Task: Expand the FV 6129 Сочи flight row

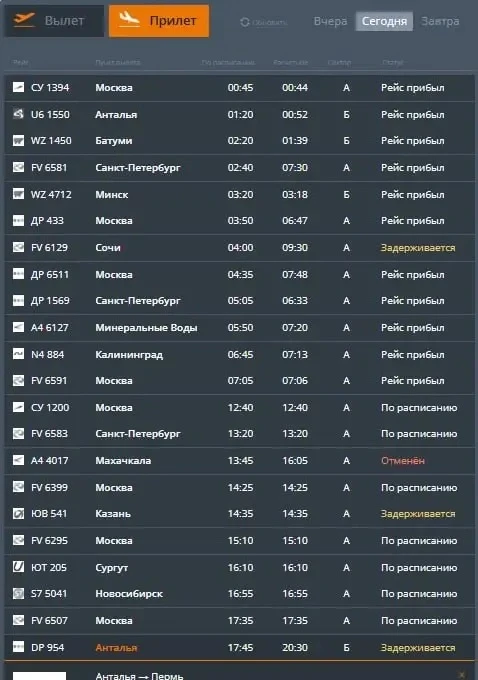Action: point(239,248)
